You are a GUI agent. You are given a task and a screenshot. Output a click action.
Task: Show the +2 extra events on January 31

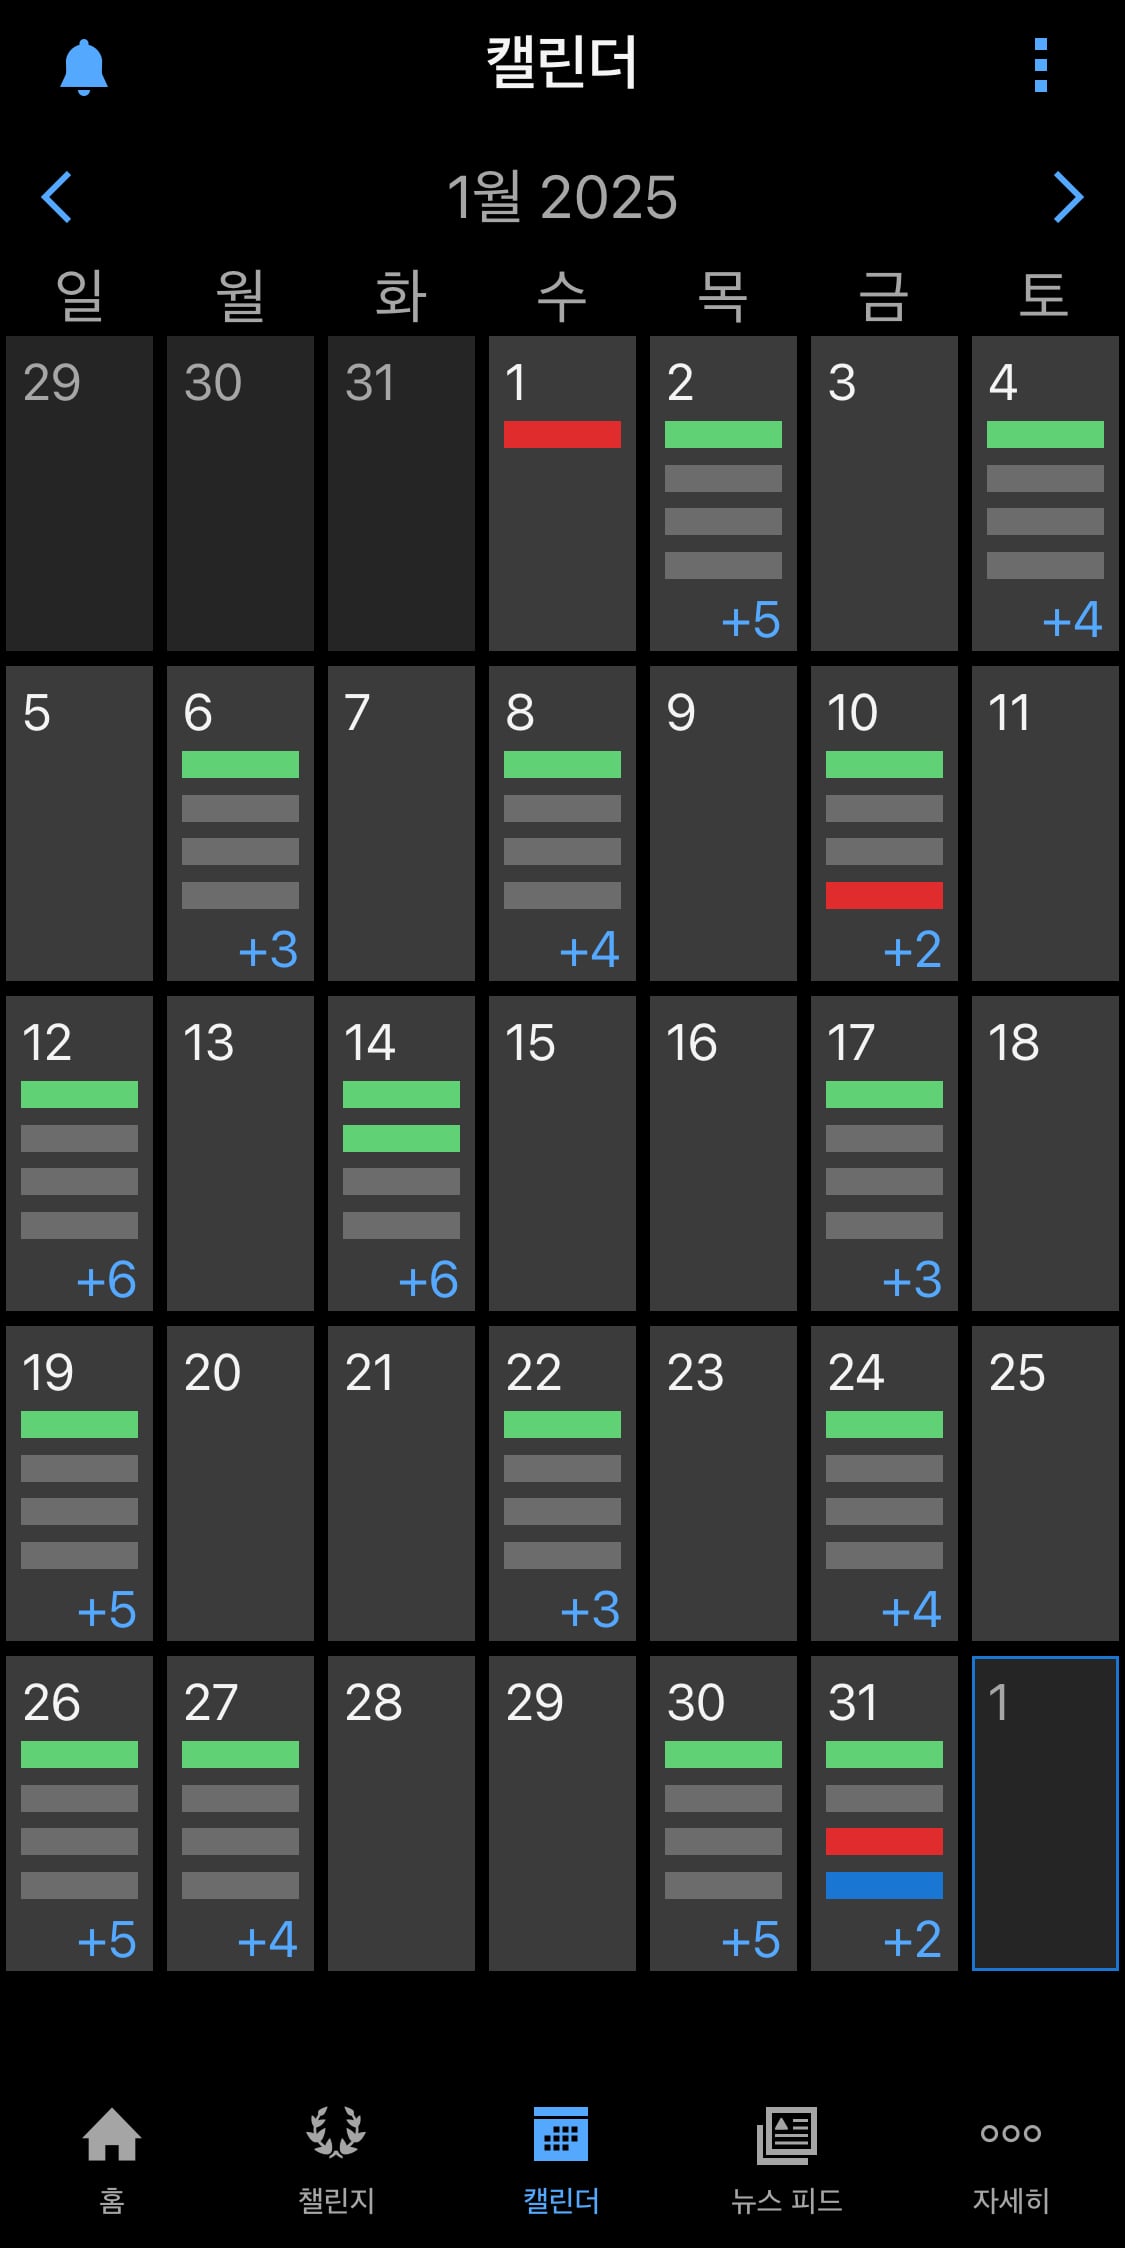912,1940
